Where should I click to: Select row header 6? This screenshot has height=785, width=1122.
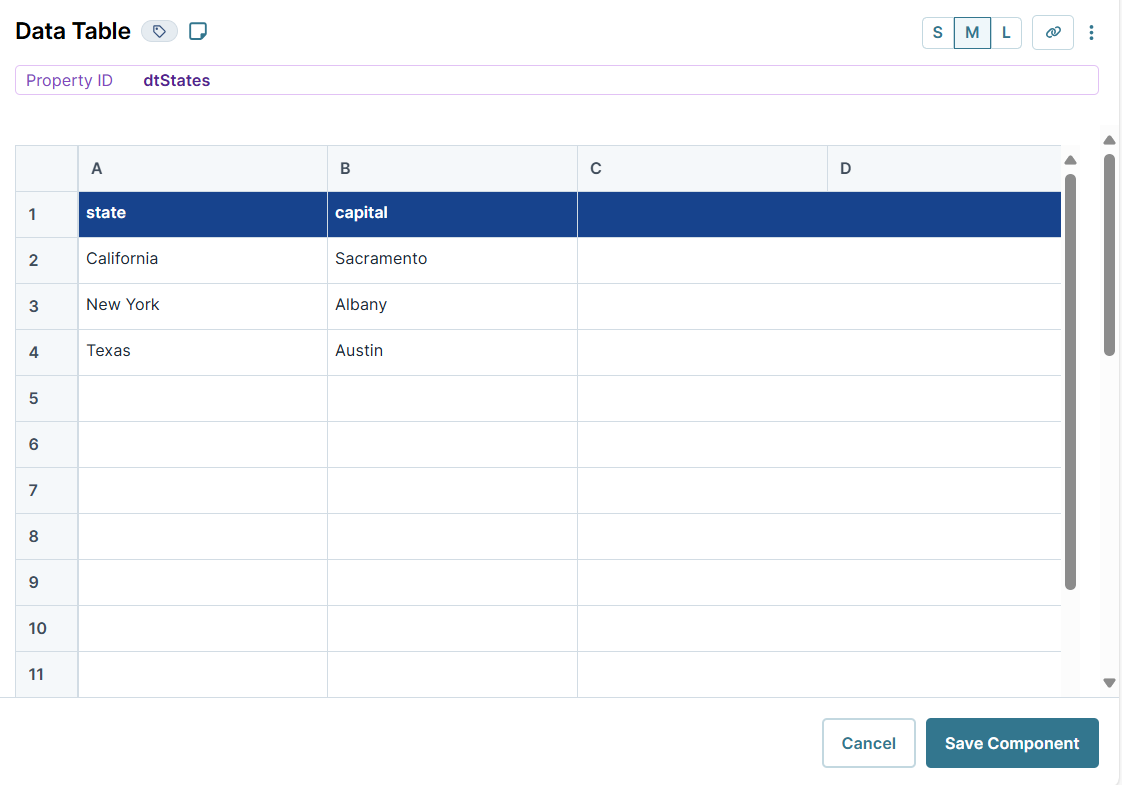point(47,444)
